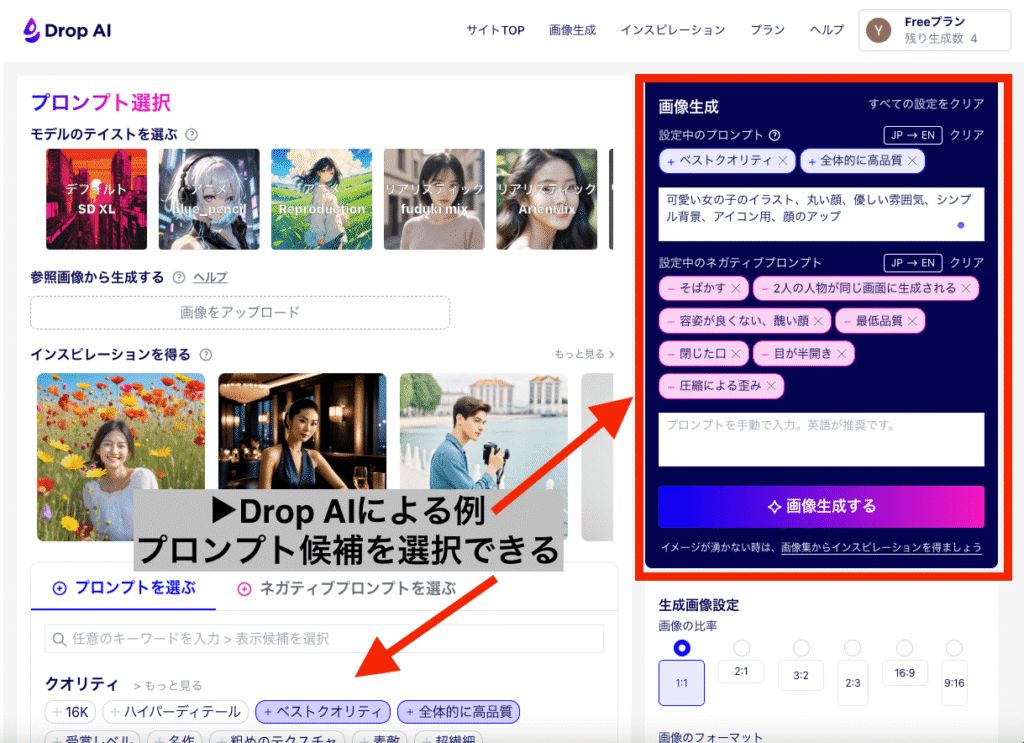Expand もっと見る for inspiration images
The height and width of the screenshot is (743, 1024).
[x=584, y=354]
